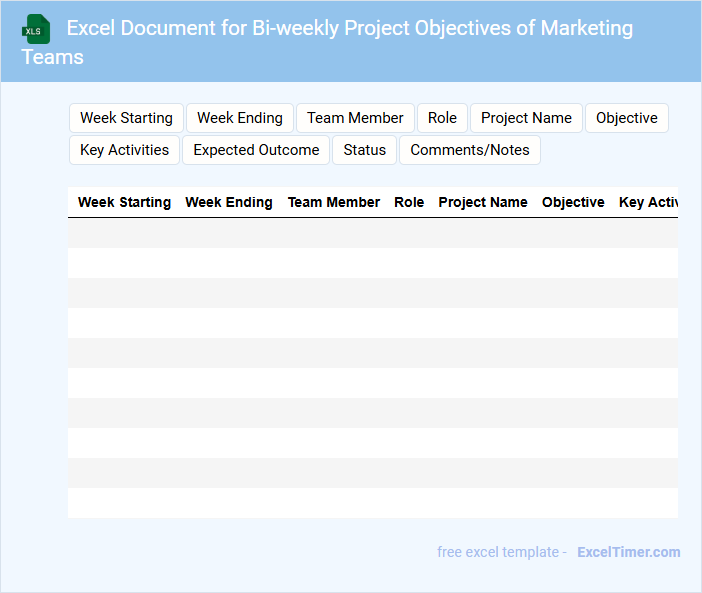702x593 pixels.
Task: Click the Week Ending column header
Action: pyautogui.click(x=229, y=202)
